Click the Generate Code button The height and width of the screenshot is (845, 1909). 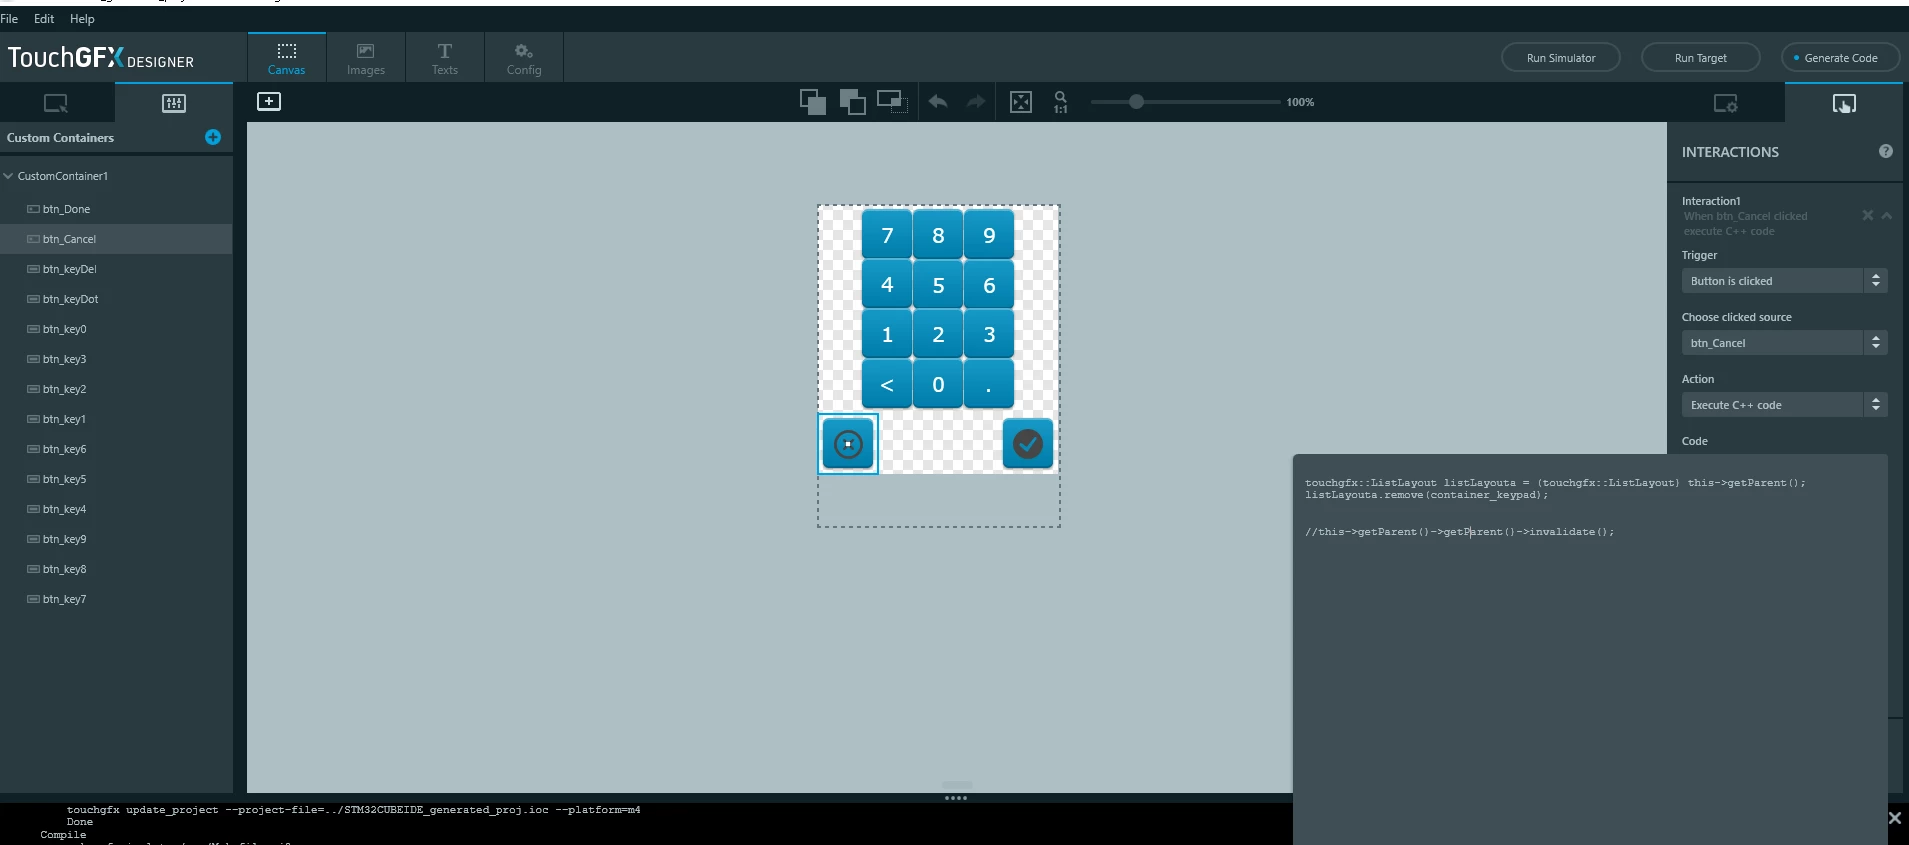coord(1840,58)
